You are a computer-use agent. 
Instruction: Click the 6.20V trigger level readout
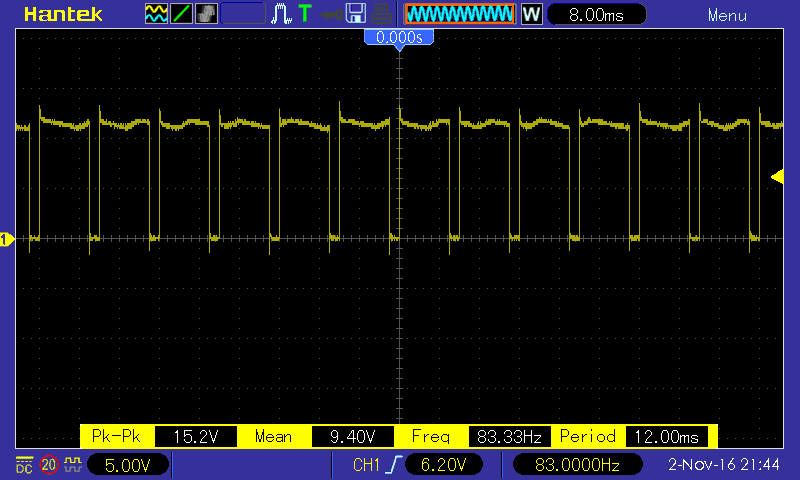click(x=443, y=465)
